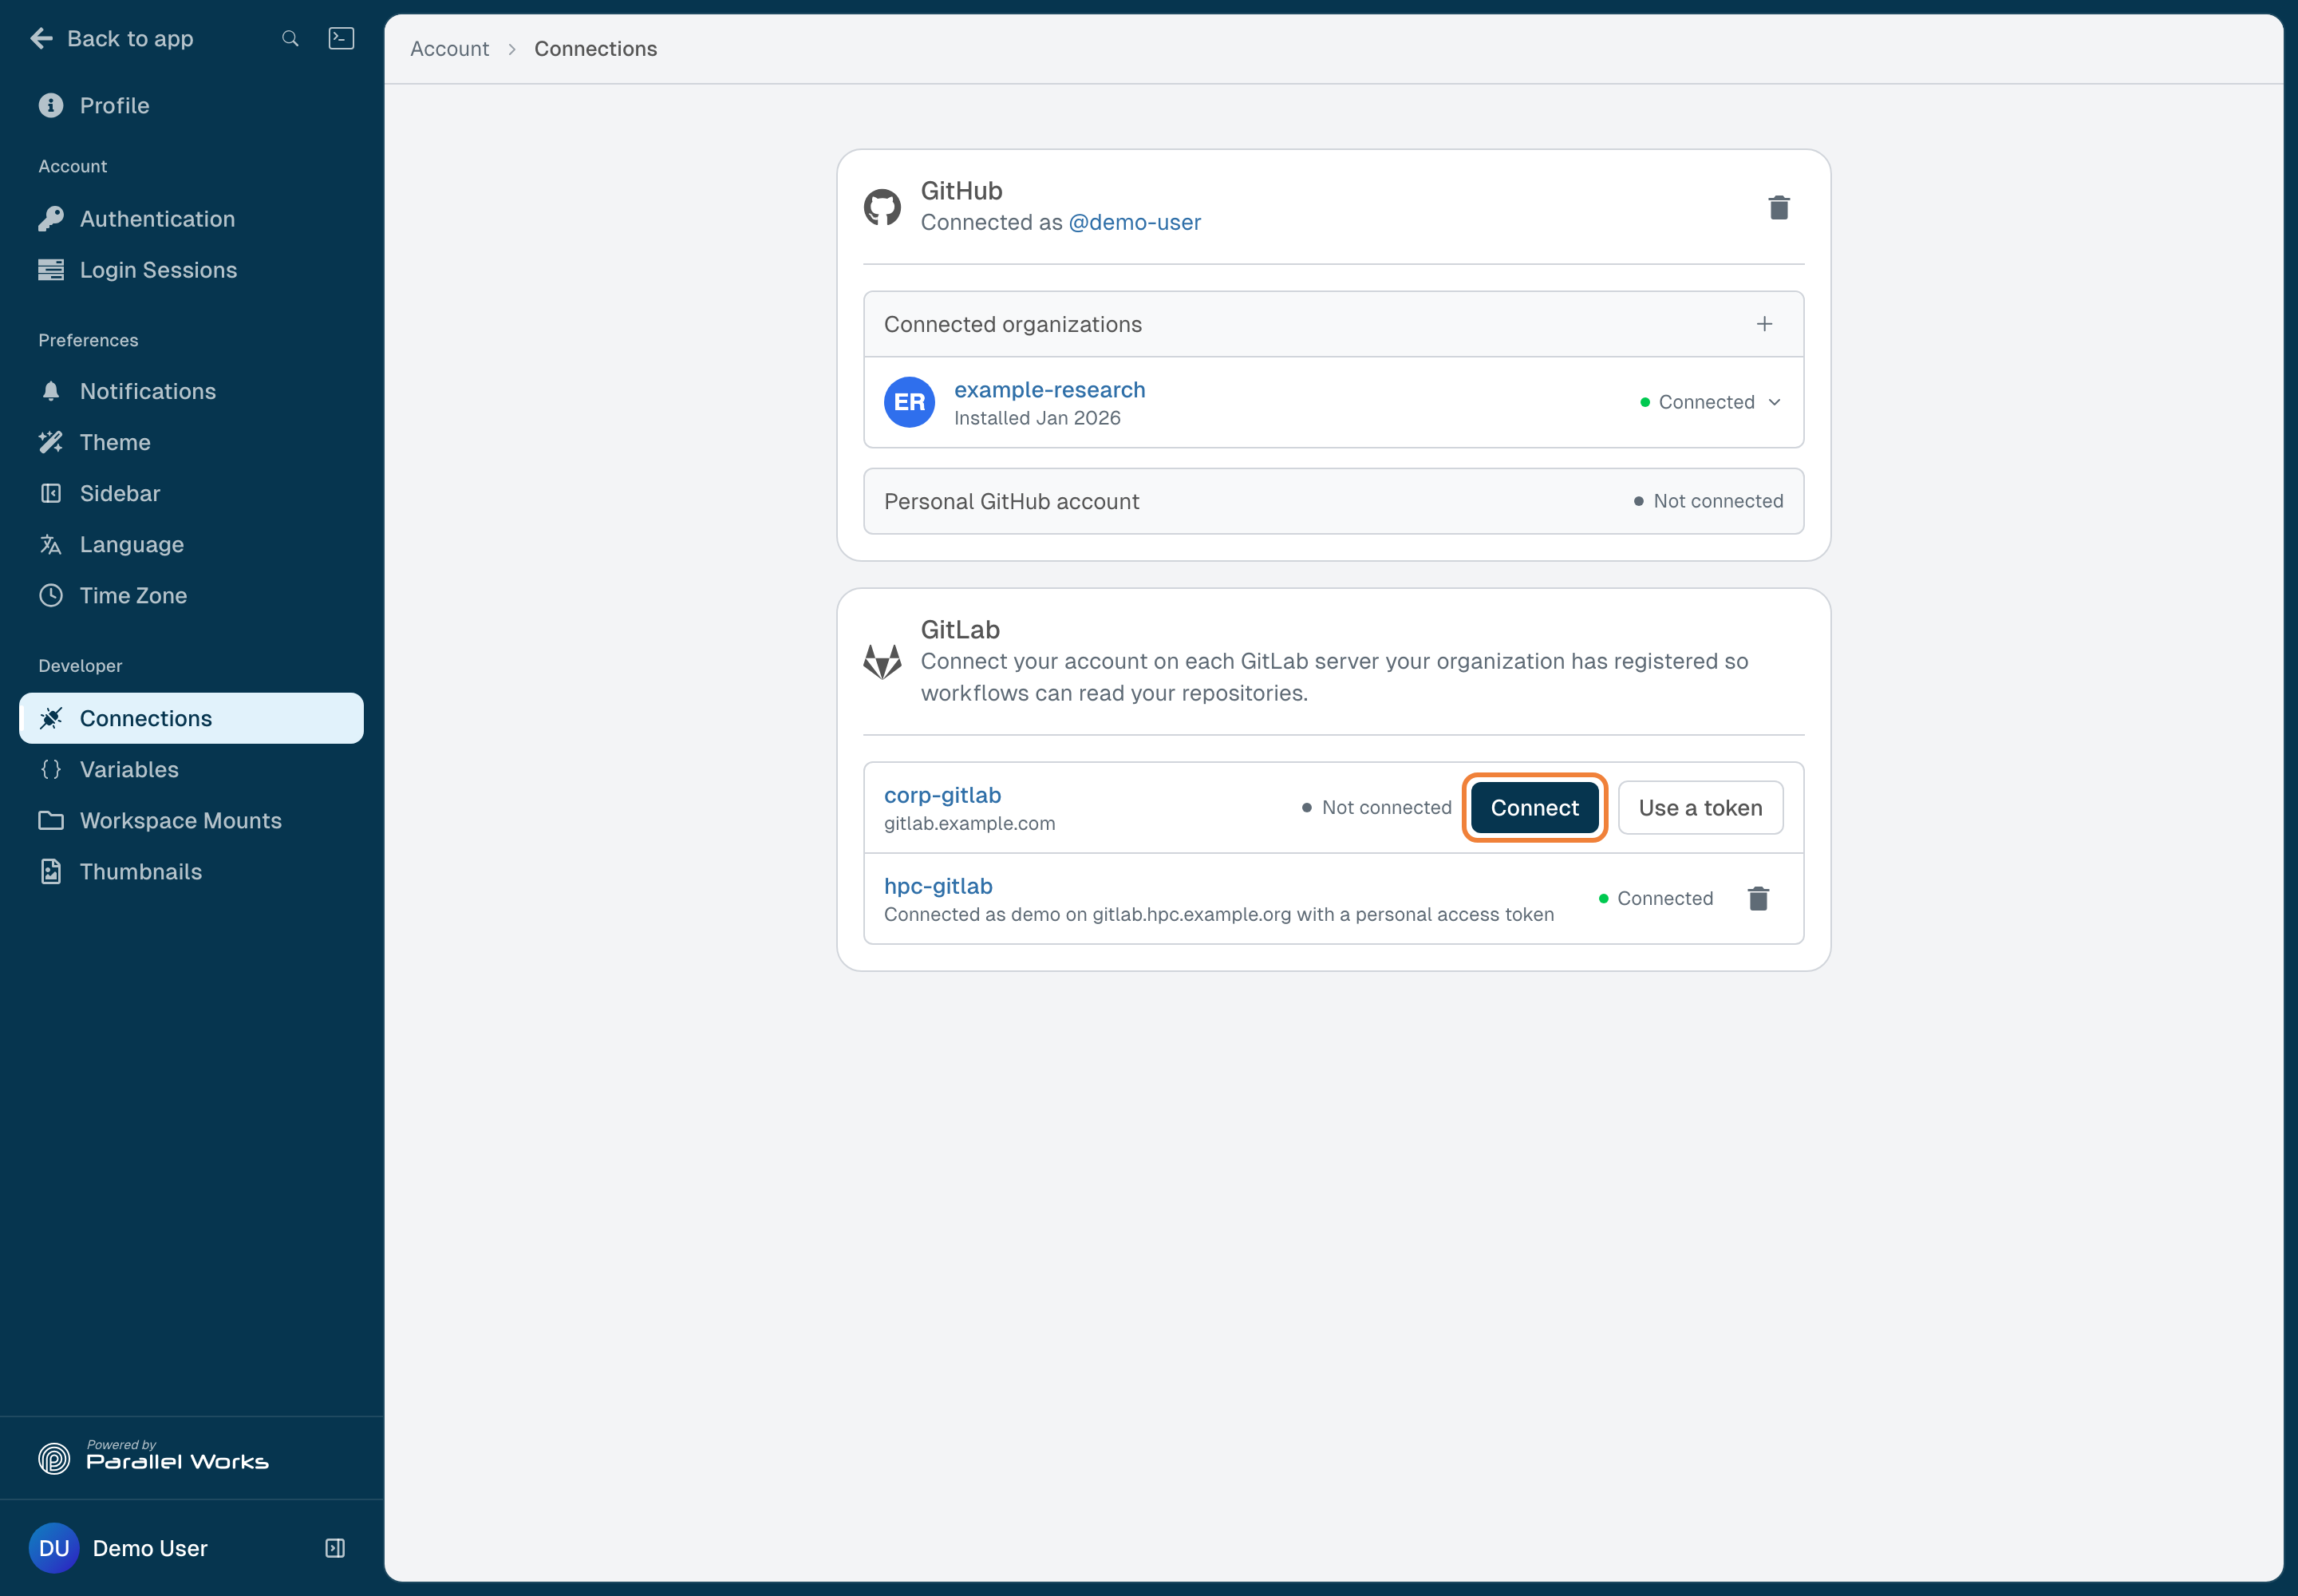Click the DU user avatar
The width and height of the screenshot is (2298, 1596).
(x=54, y=1548)
